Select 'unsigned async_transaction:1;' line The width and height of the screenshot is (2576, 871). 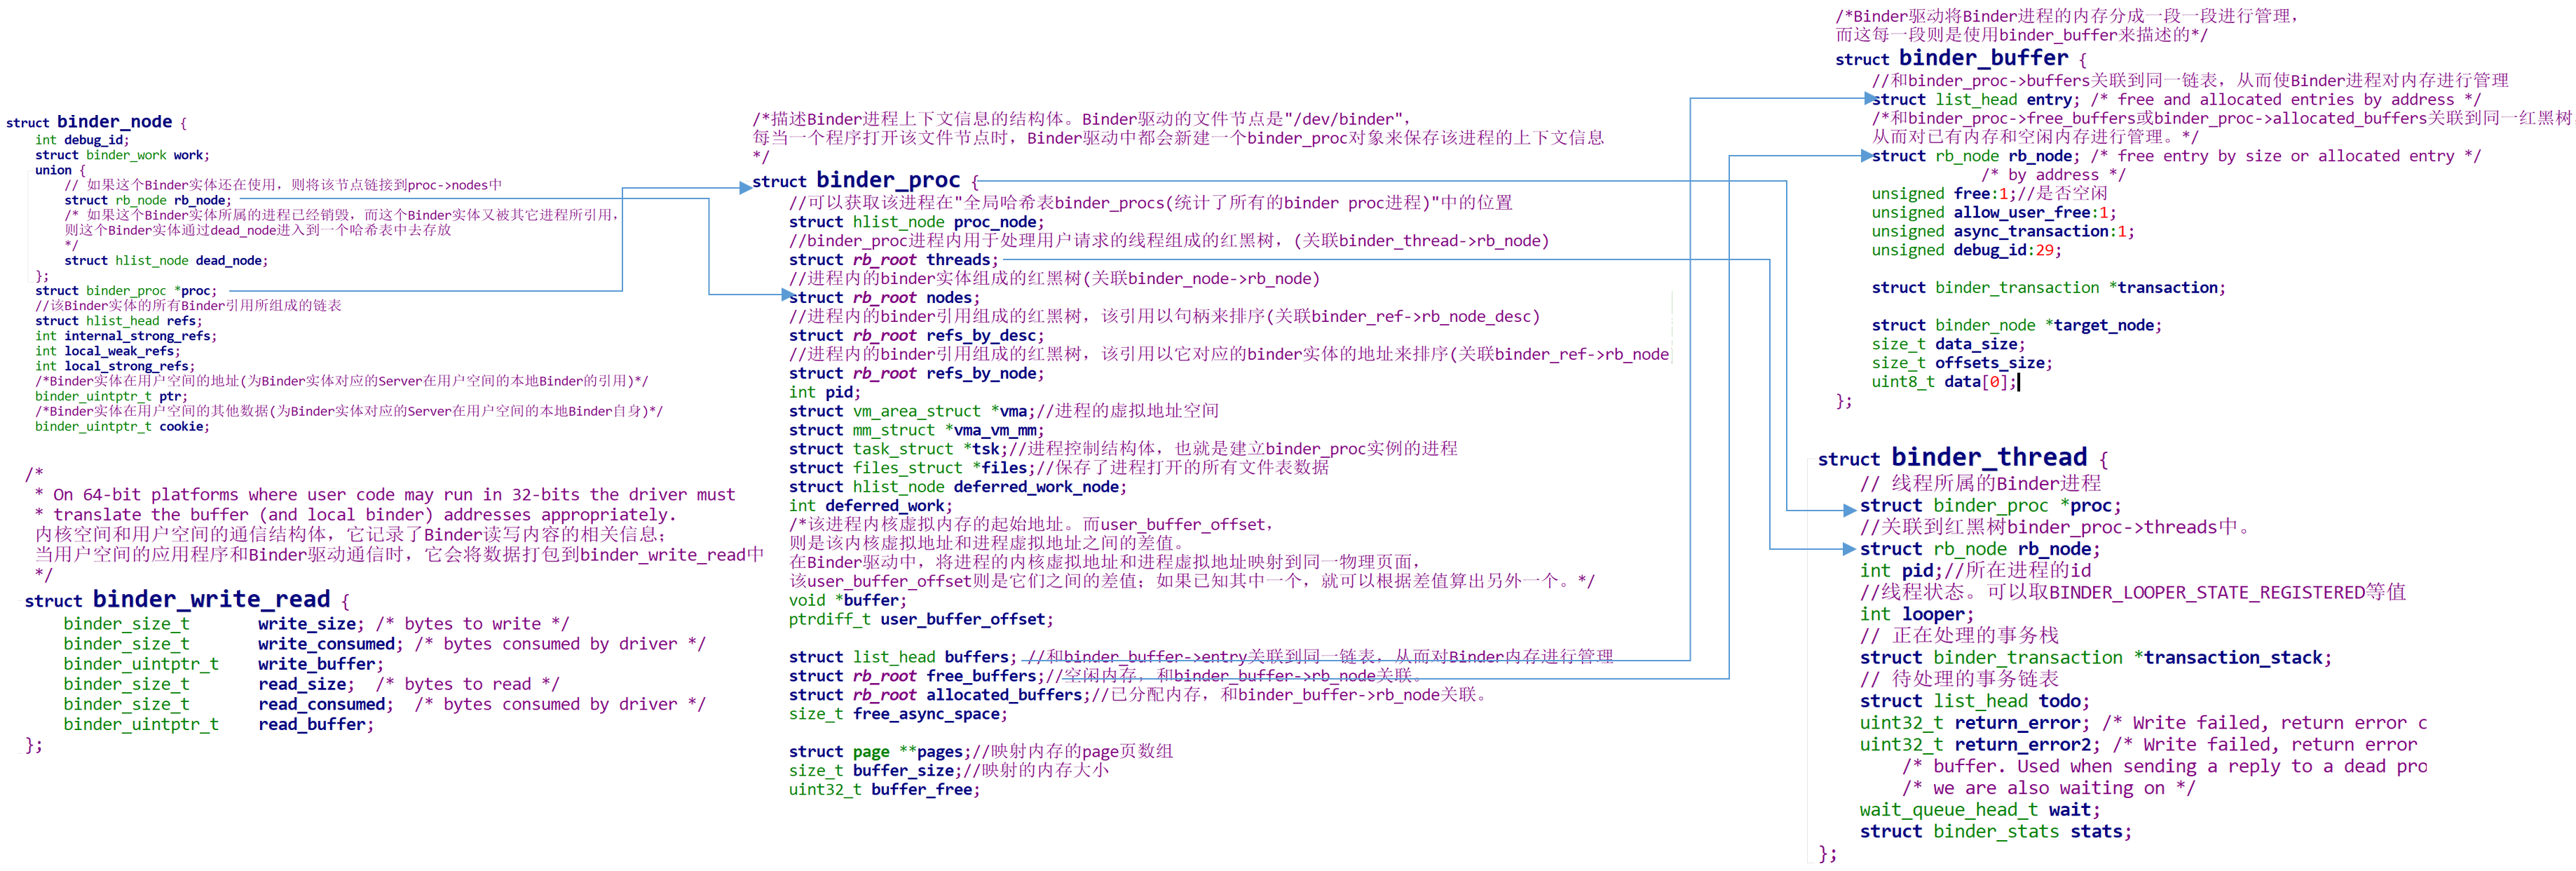pyautogui.click(x=2003, y=232)
